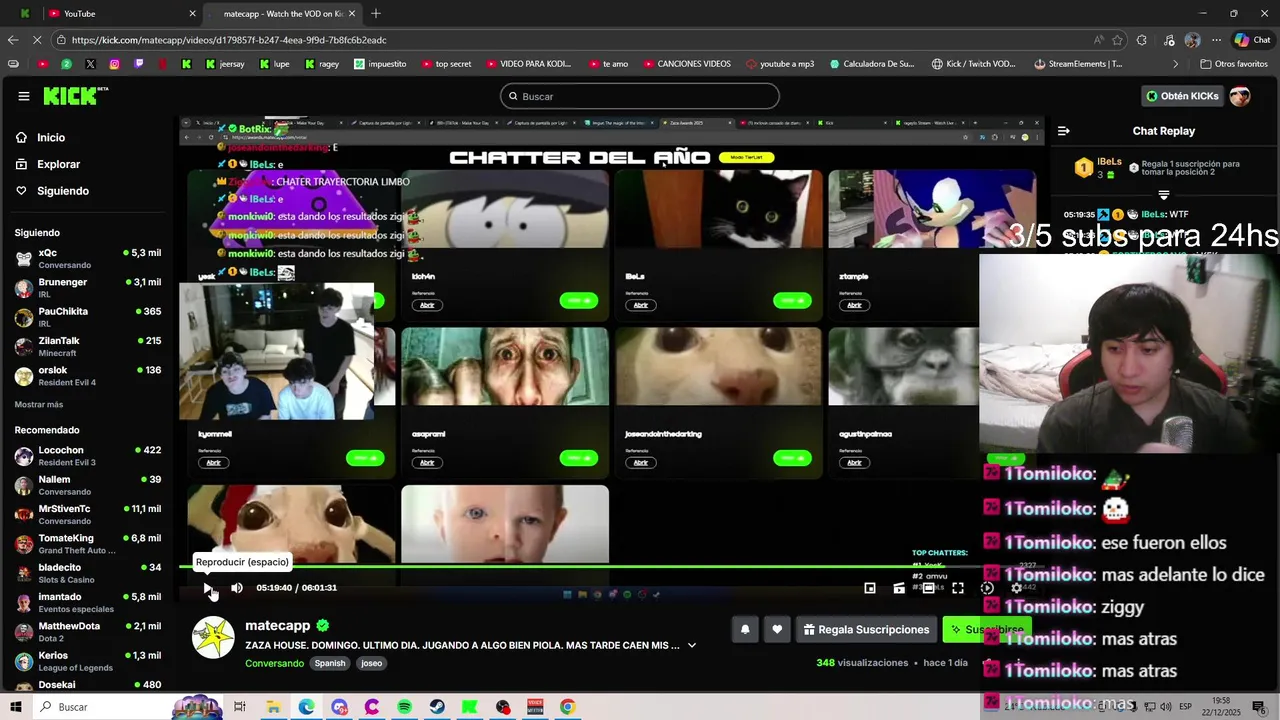Open imantado recommended channel
The height and width of the screenshot is (720, 1280).
(x=88, y=603)
